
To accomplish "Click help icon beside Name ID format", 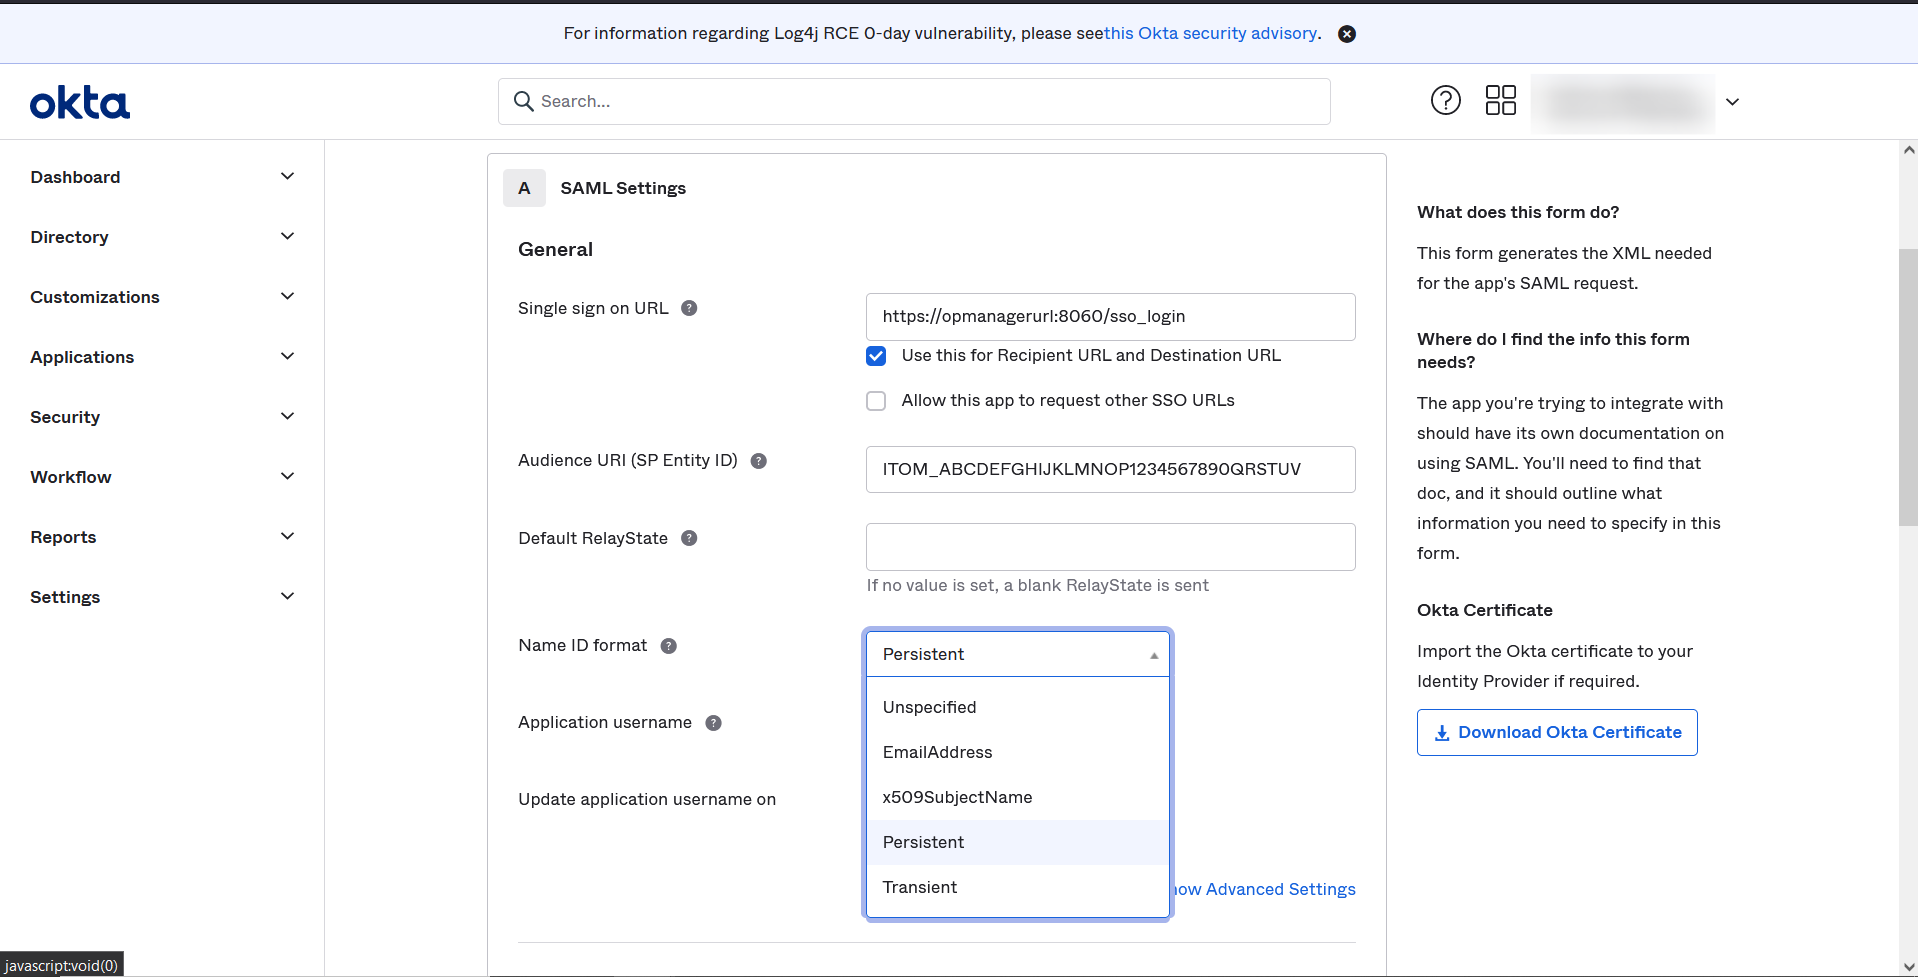I will (669, 646).
